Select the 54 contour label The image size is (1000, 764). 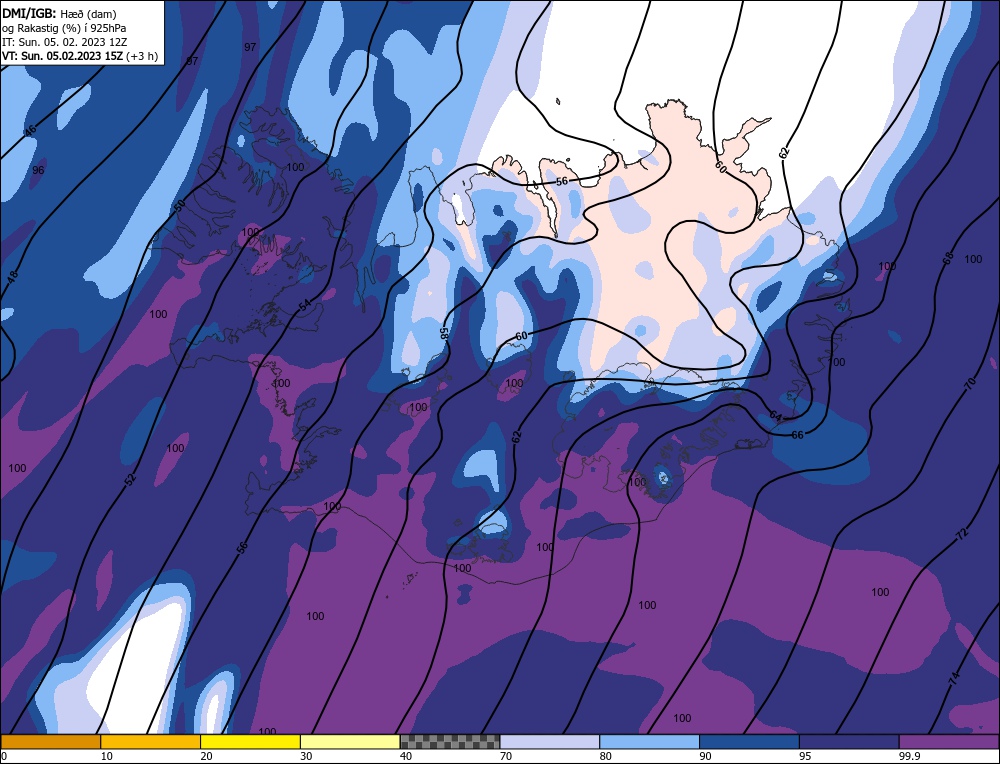tap(305, 305)
